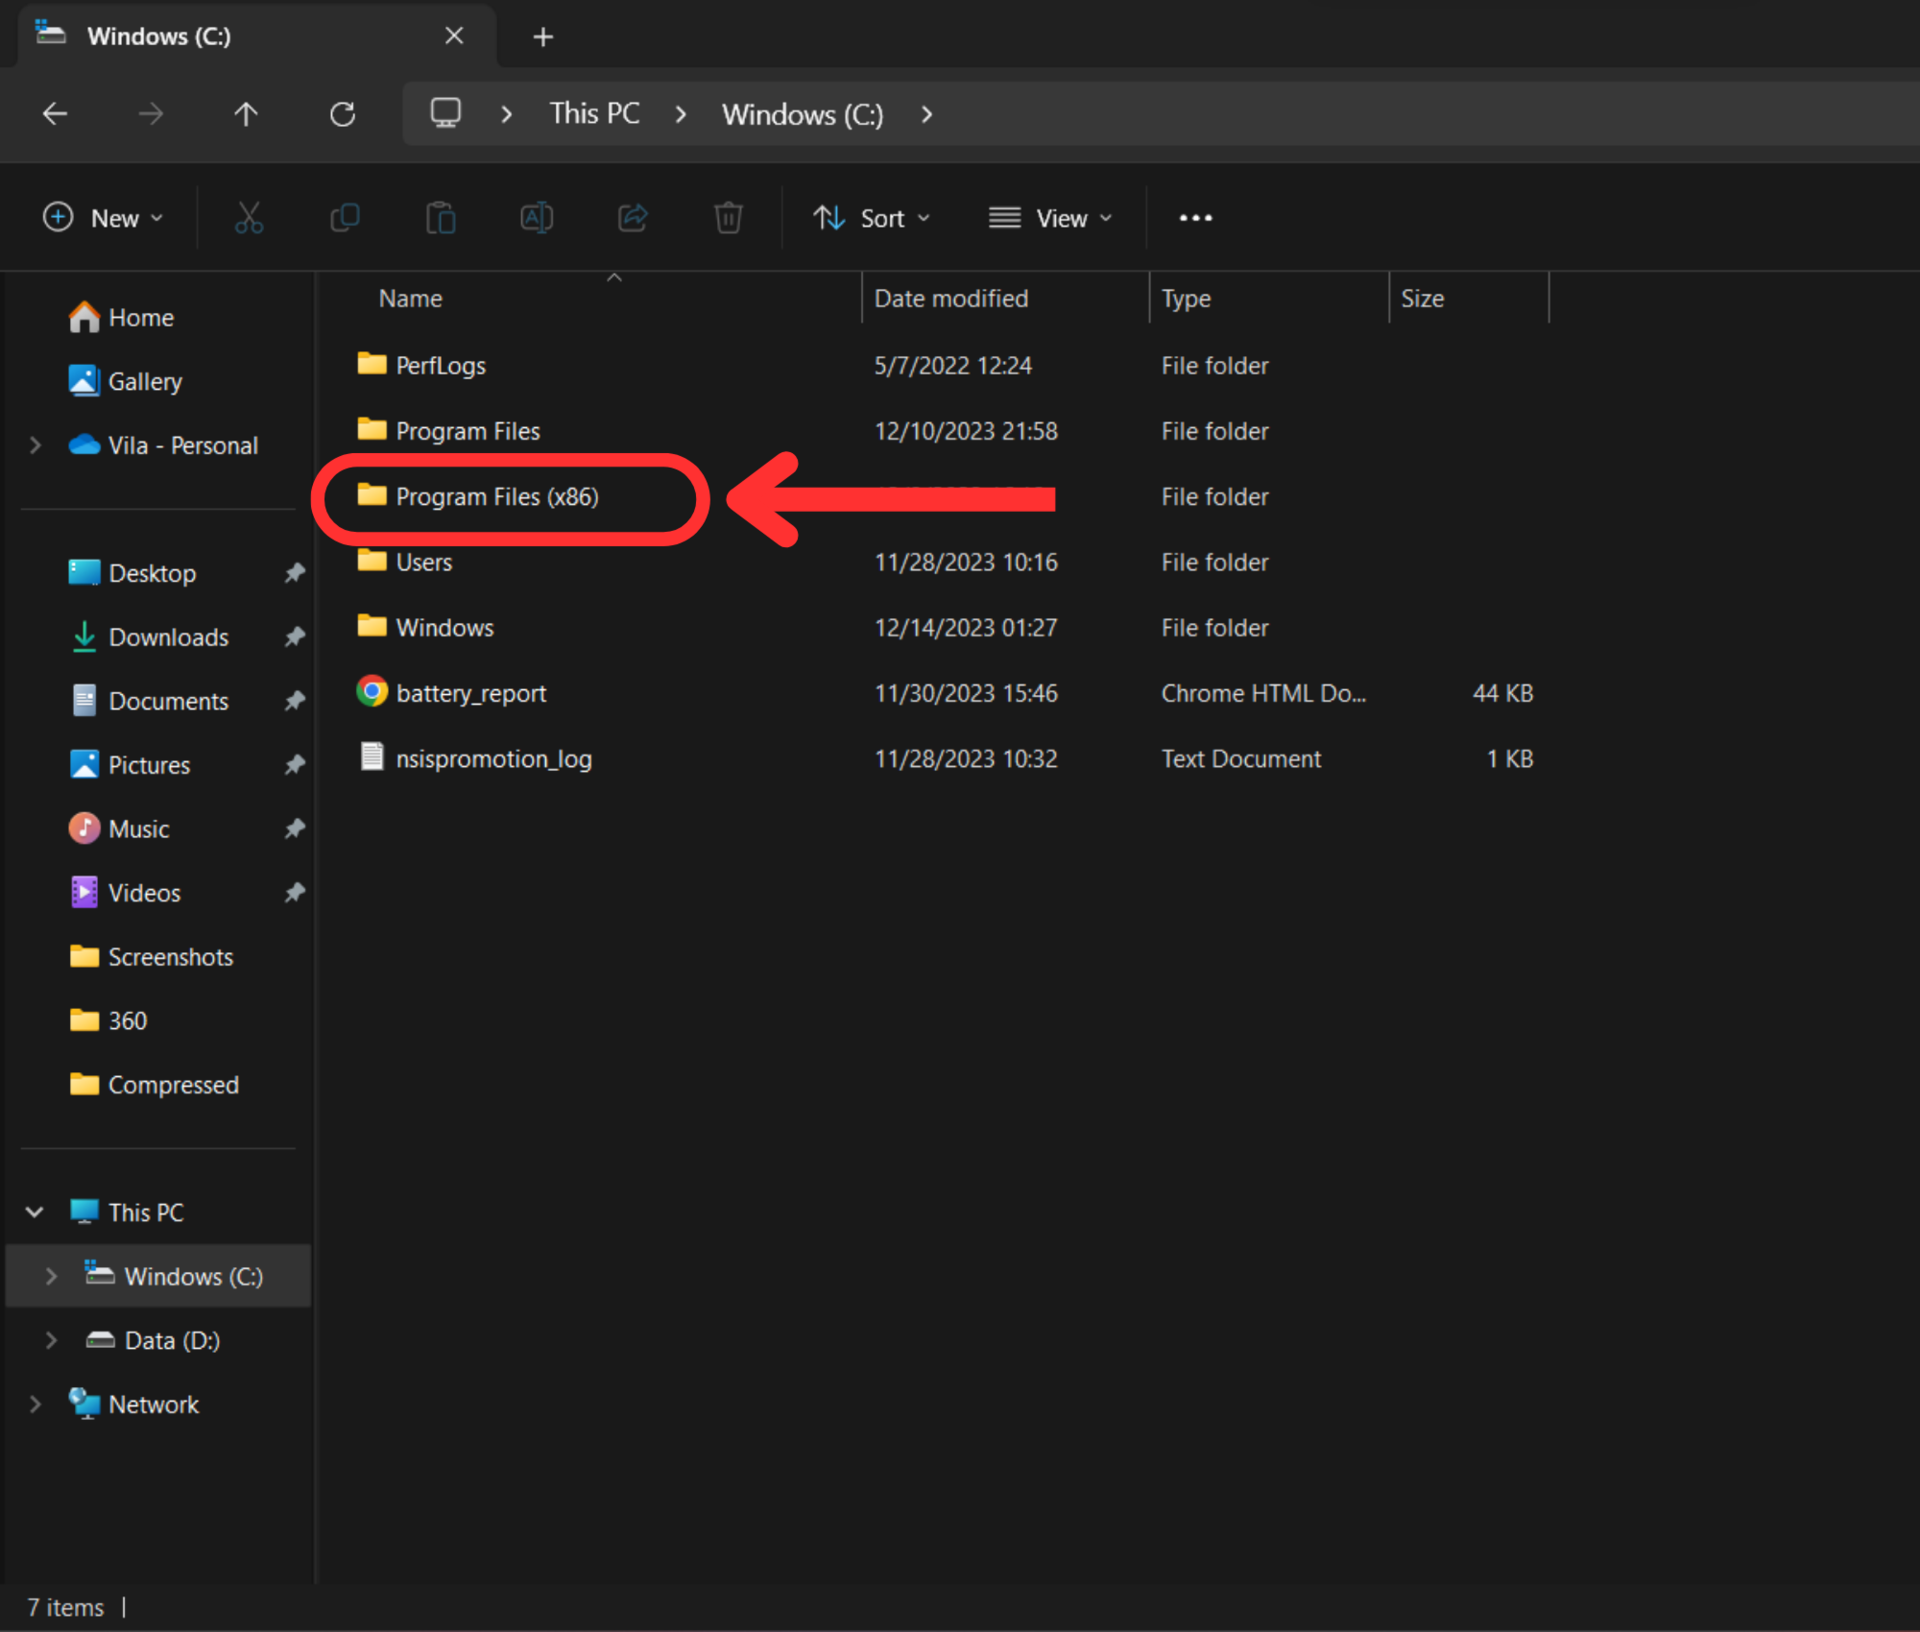Click the Share icon in toolbar

(632, 217)
